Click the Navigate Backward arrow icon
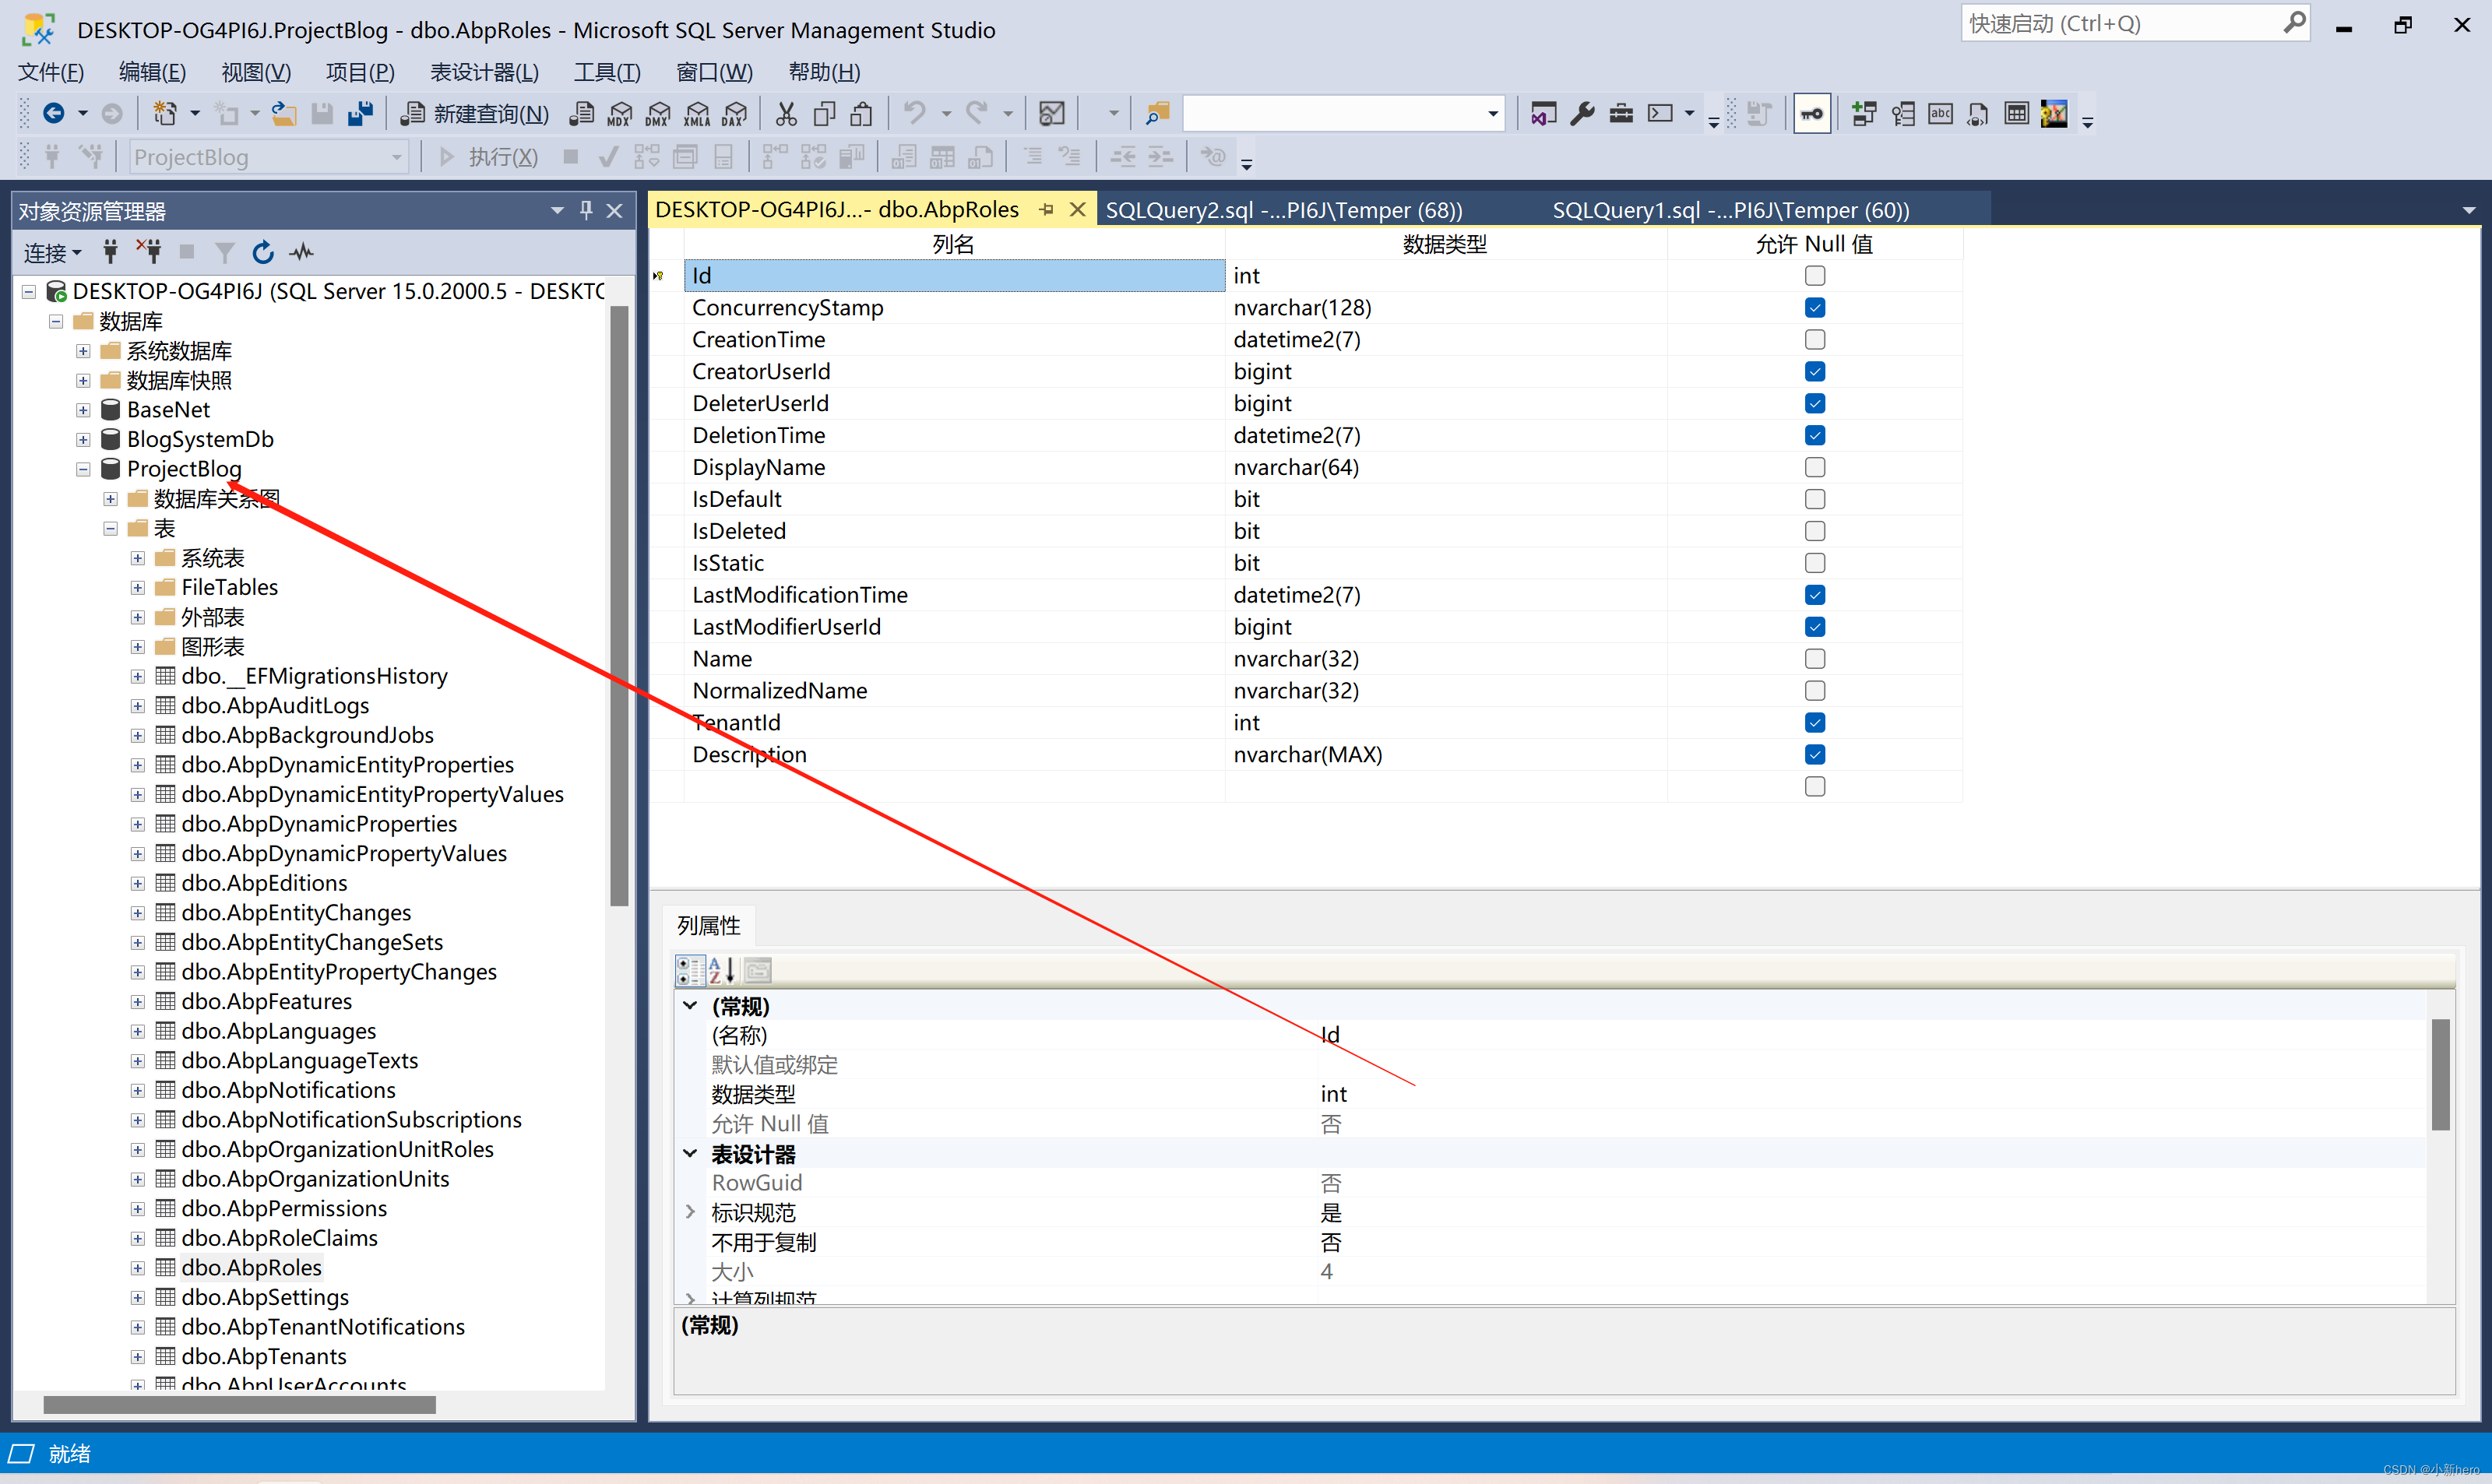This screenshot has height=1484, width=2492. tap(54, 114)
